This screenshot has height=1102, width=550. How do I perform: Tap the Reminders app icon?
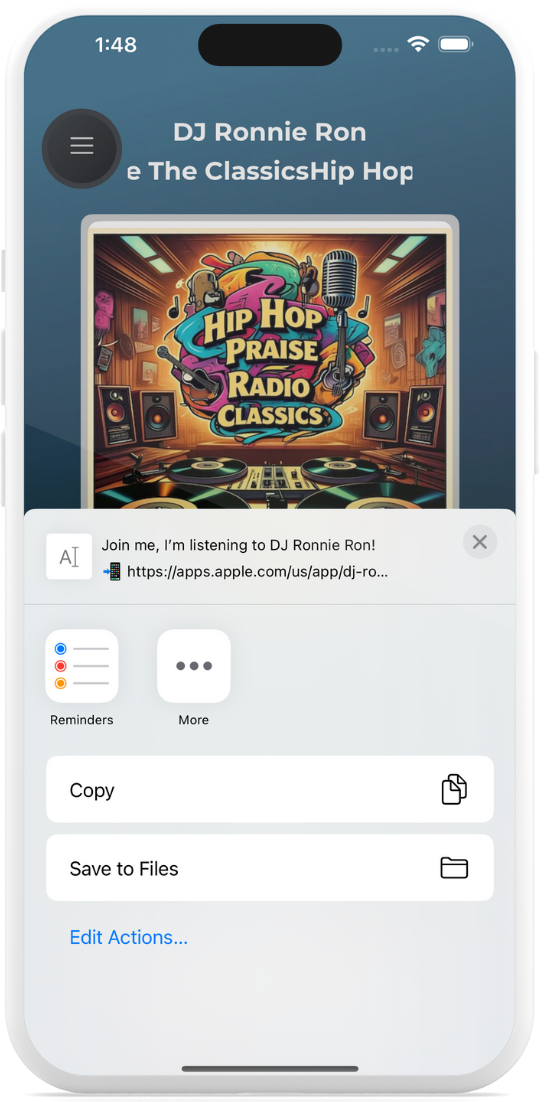pyautogui.click(x=81, y=666)
